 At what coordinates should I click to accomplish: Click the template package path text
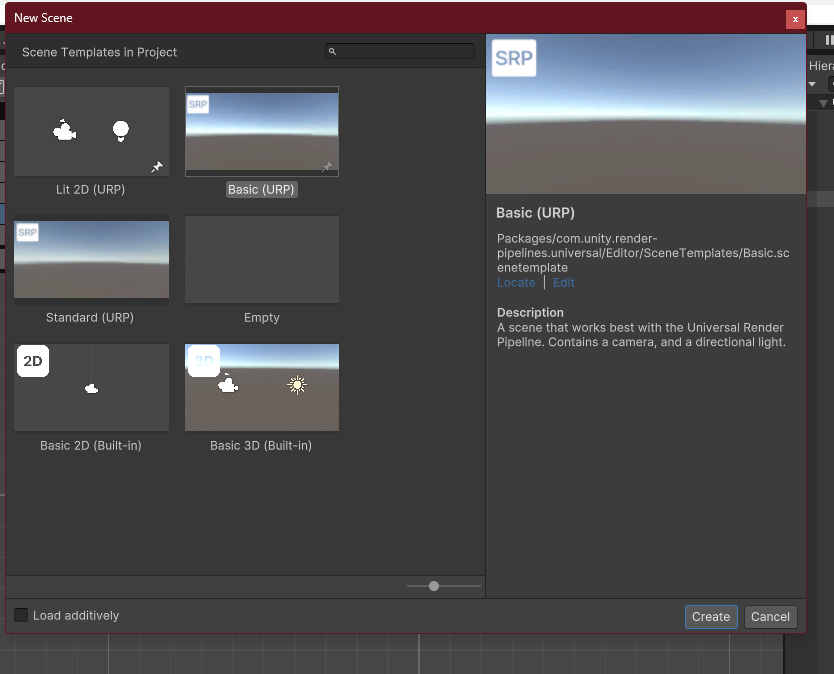click(x=643, y=253)
